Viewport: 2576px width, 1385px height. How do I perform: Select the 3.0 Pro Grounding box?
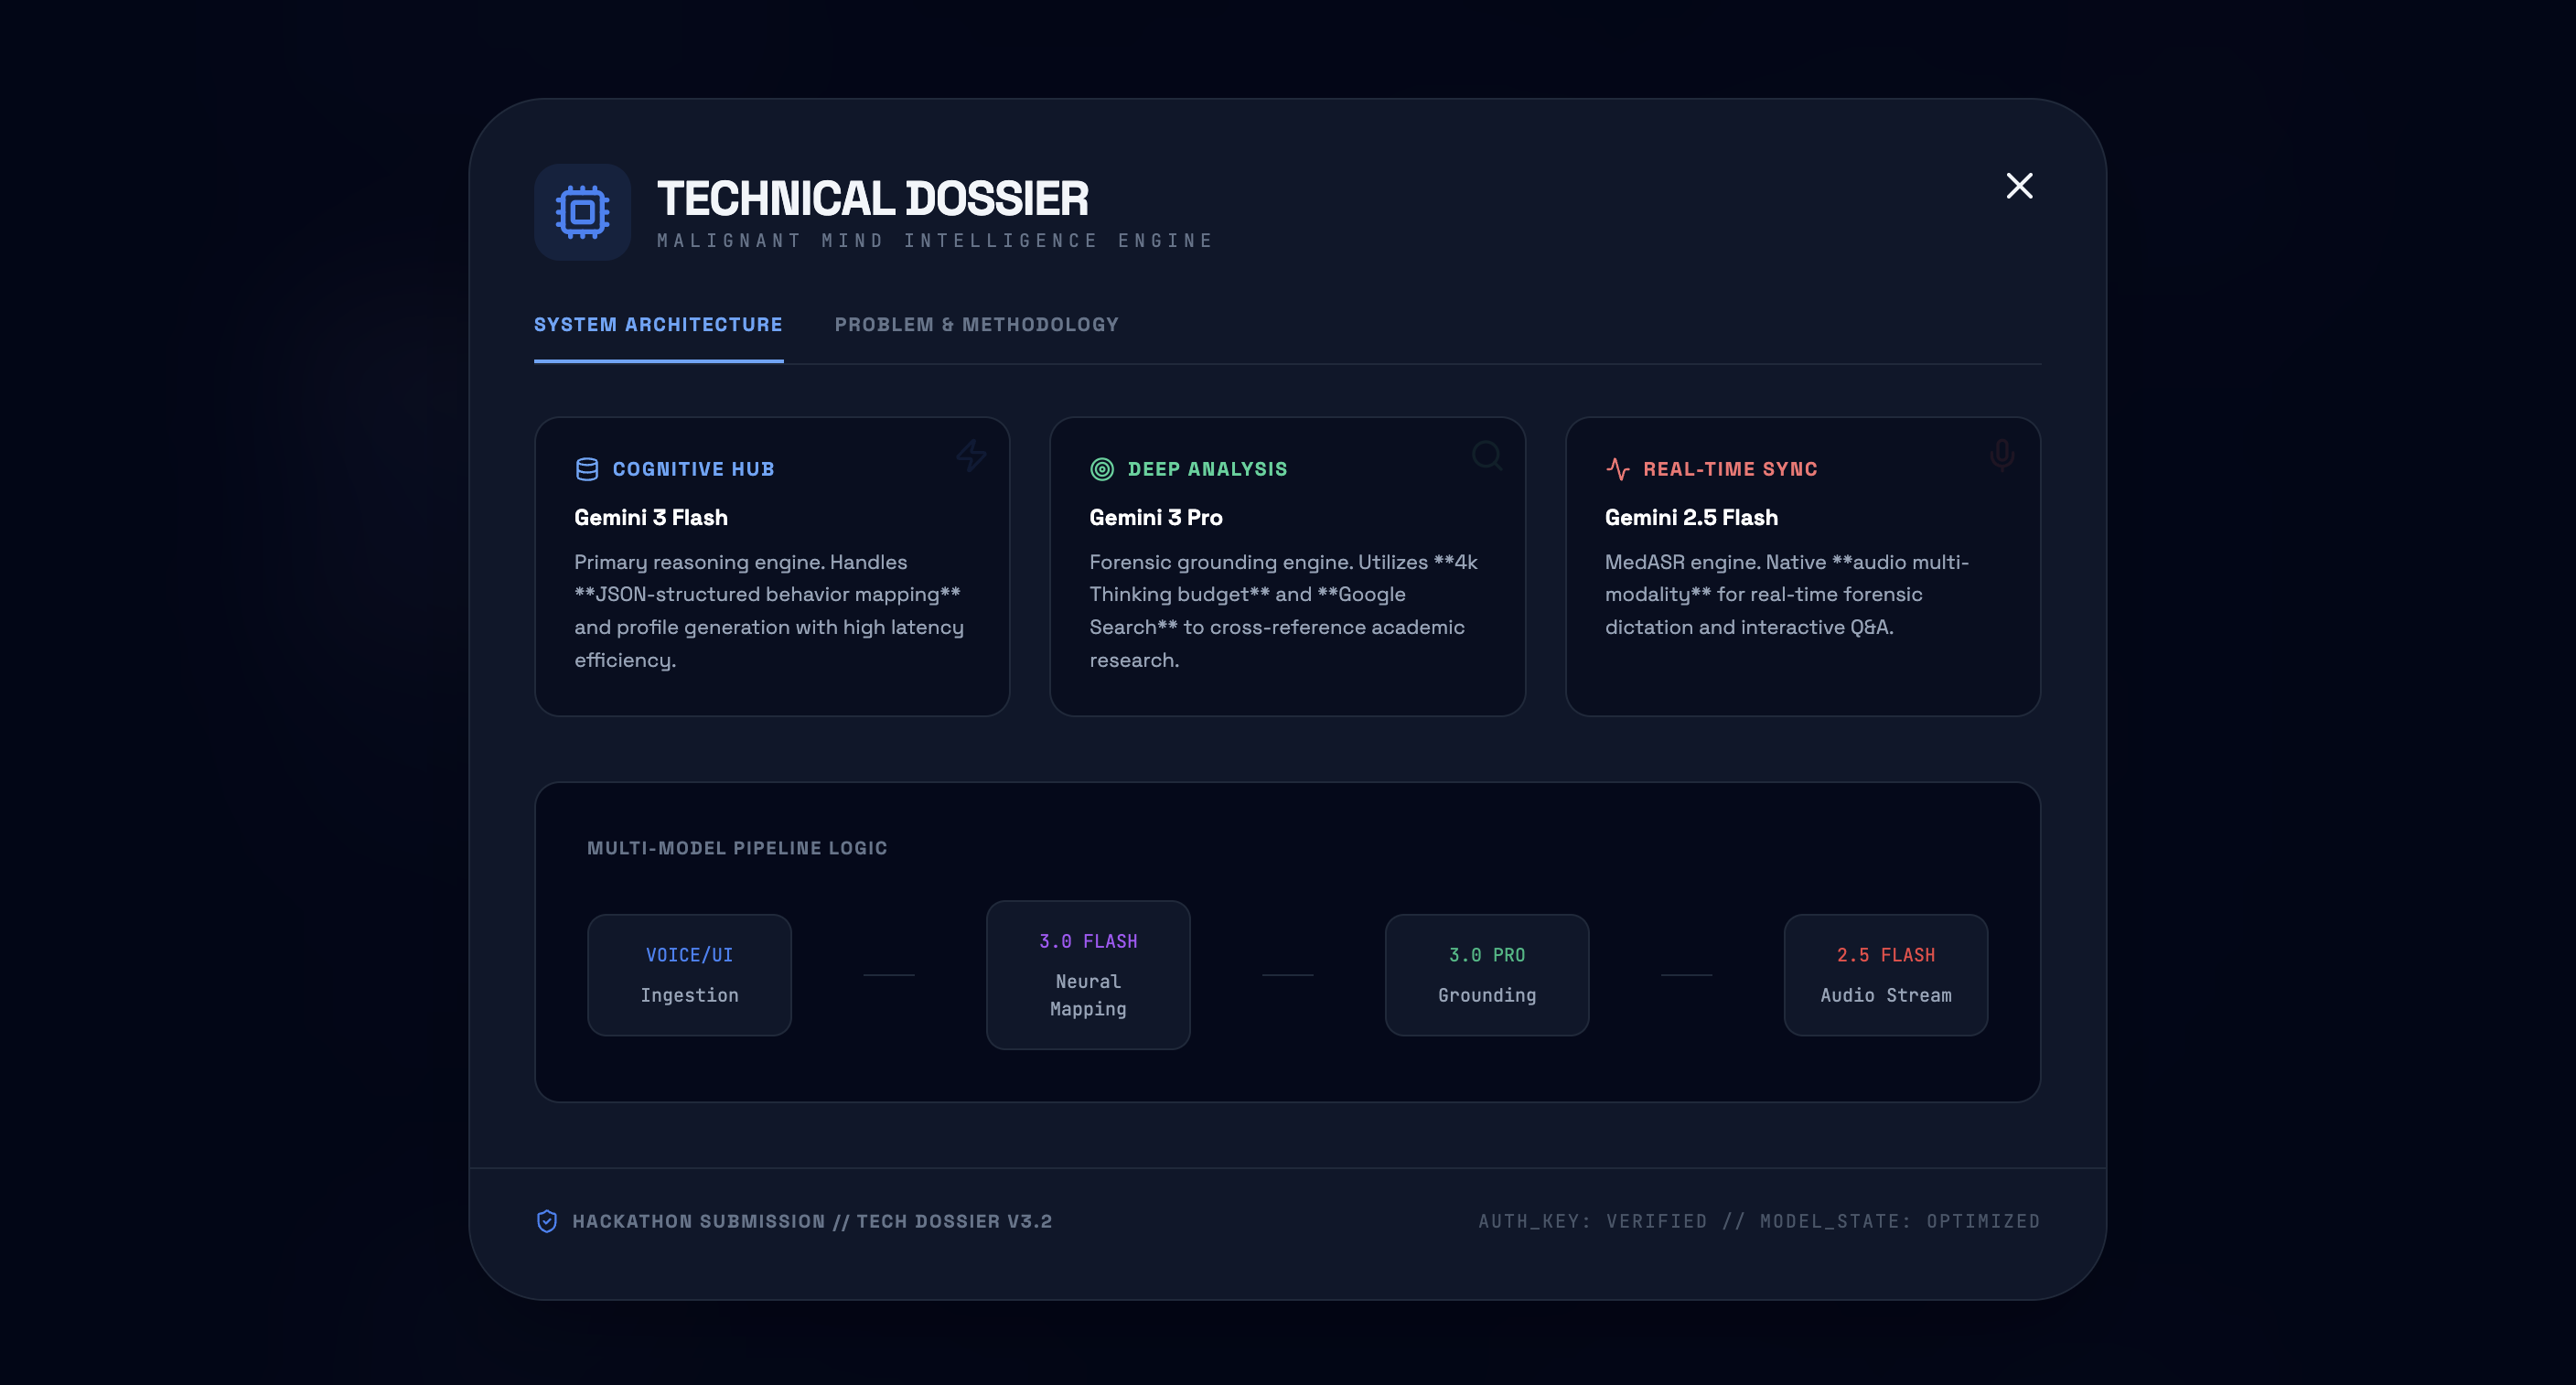pos(1486,975)
